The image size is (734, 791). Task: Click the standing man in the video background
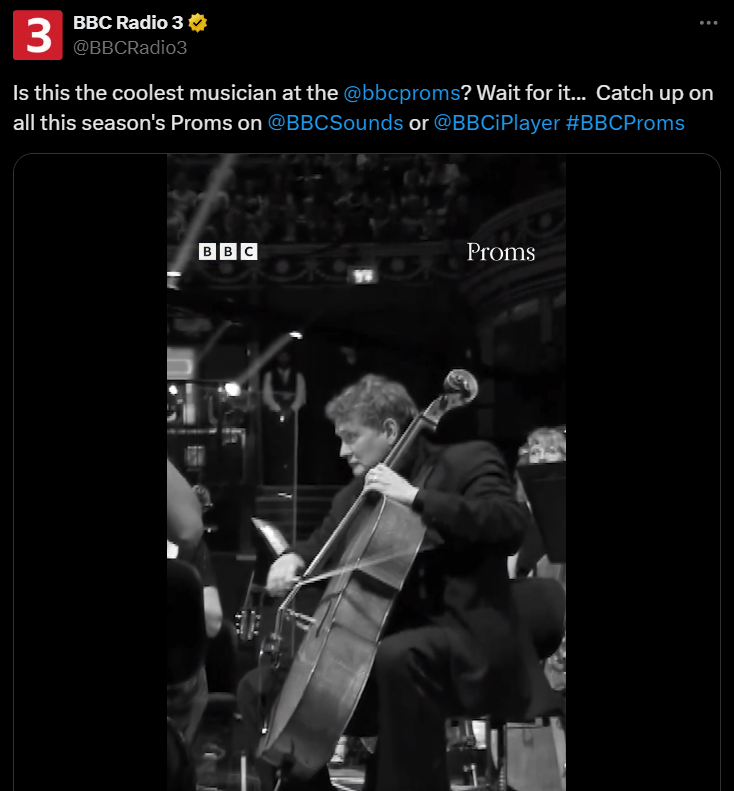coord(283,390)
